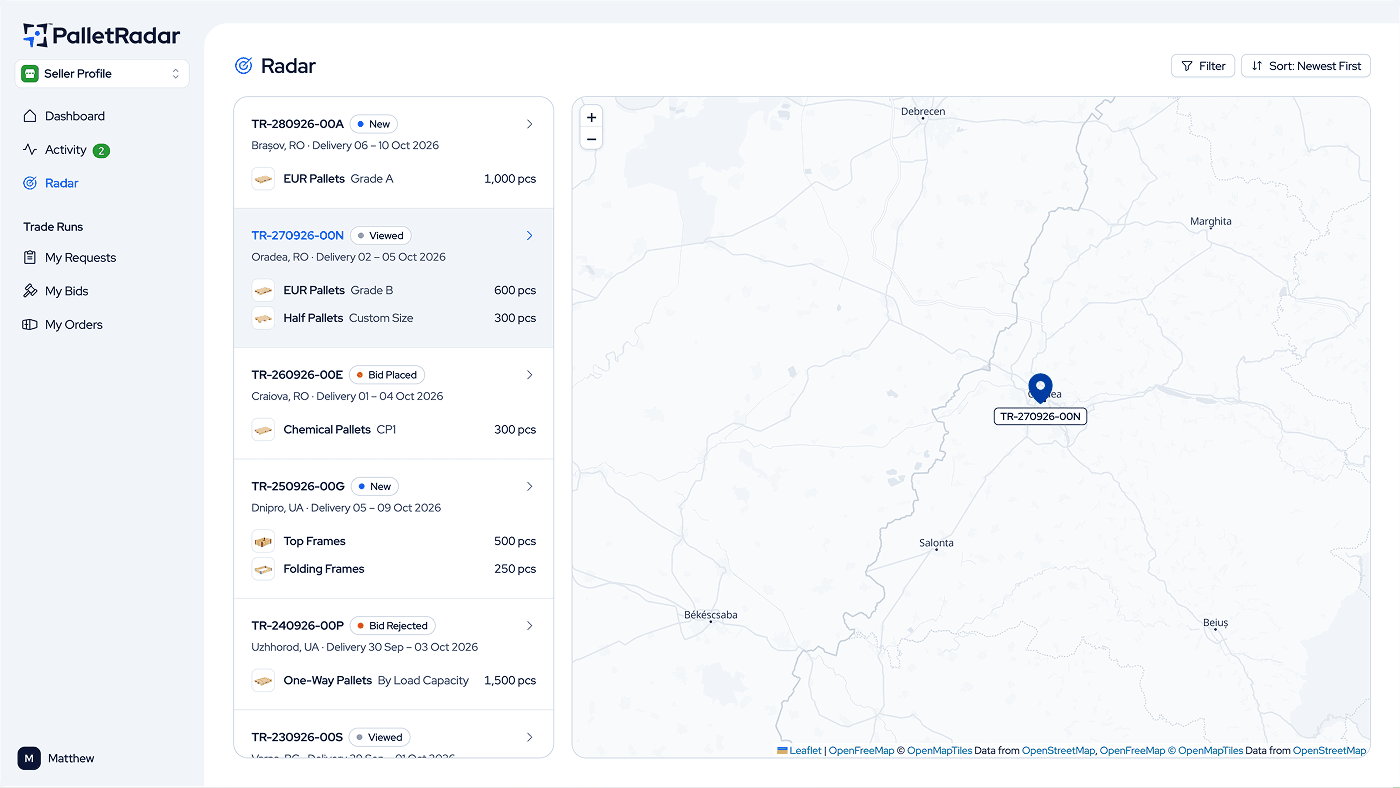Image resolution: width=1400 pixels, height=788 pixels.
Task: Click the Debrecen city label on map
Action: (923, 111)
